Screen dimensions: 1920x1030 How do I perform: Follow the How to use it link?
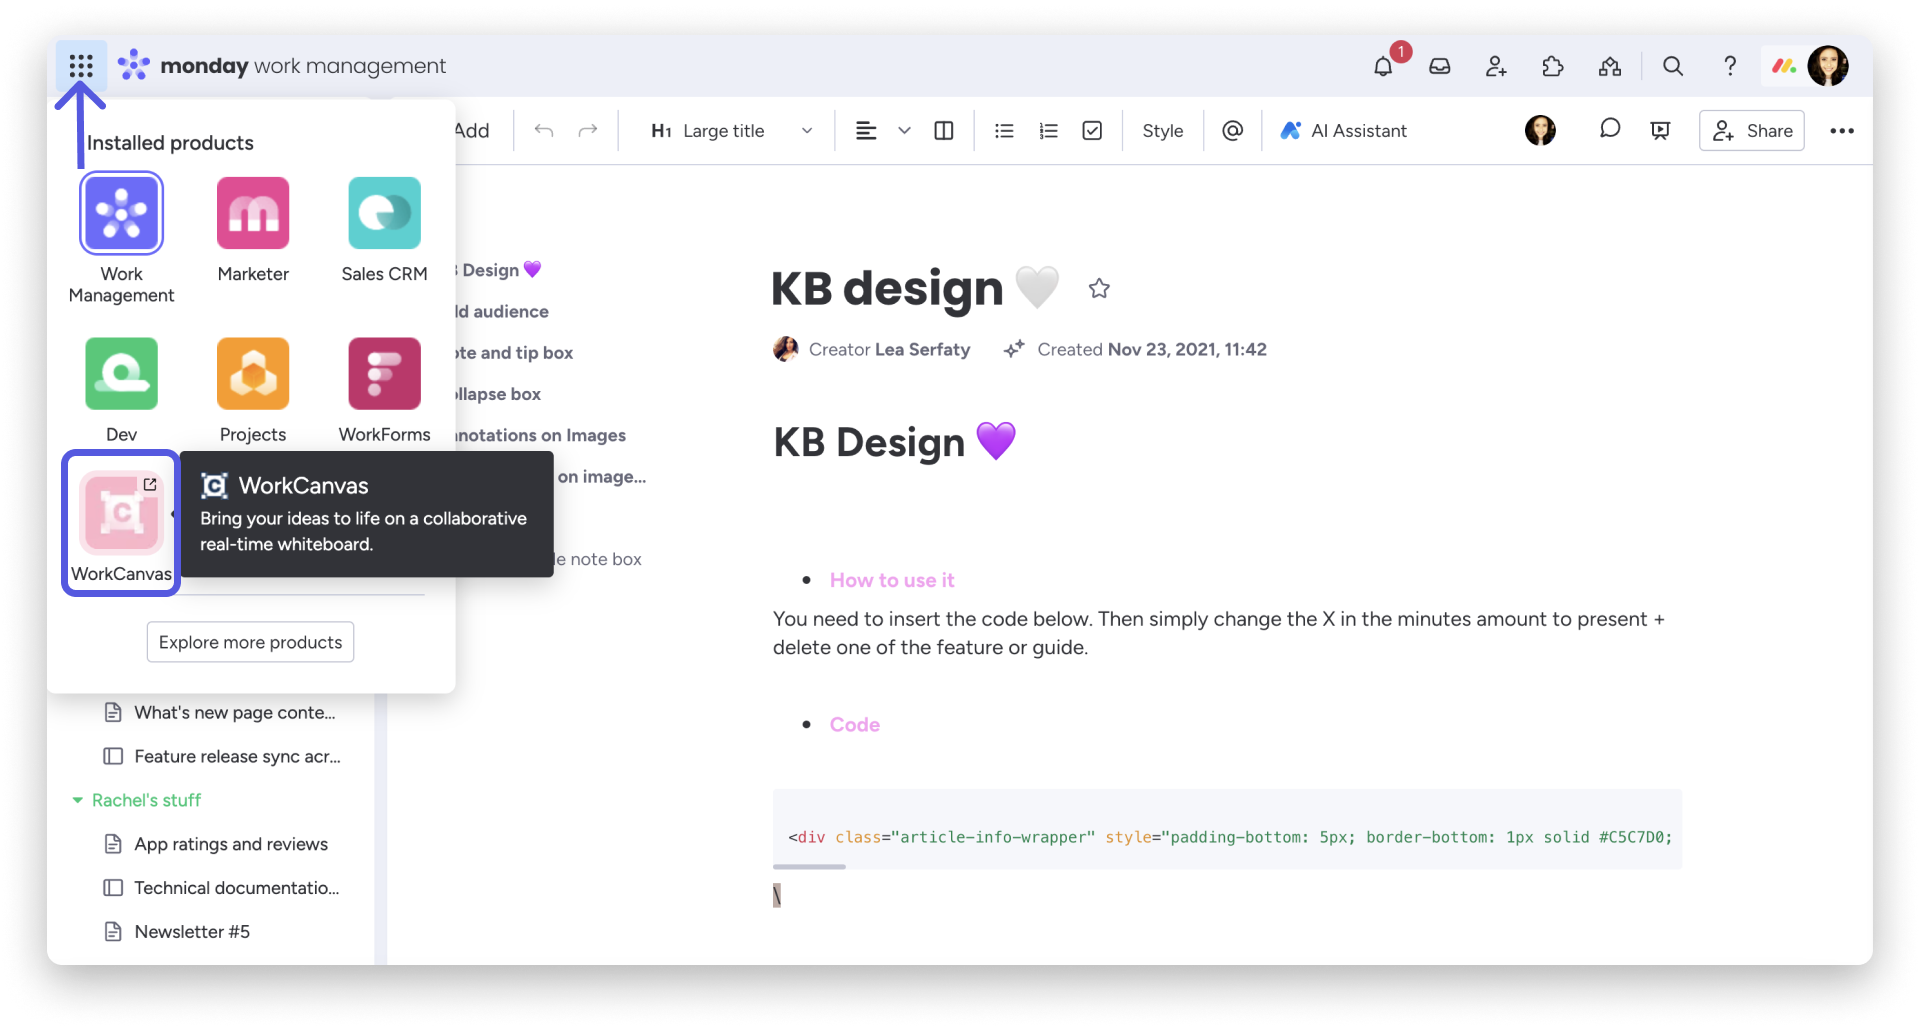click(x=892, y=580)
